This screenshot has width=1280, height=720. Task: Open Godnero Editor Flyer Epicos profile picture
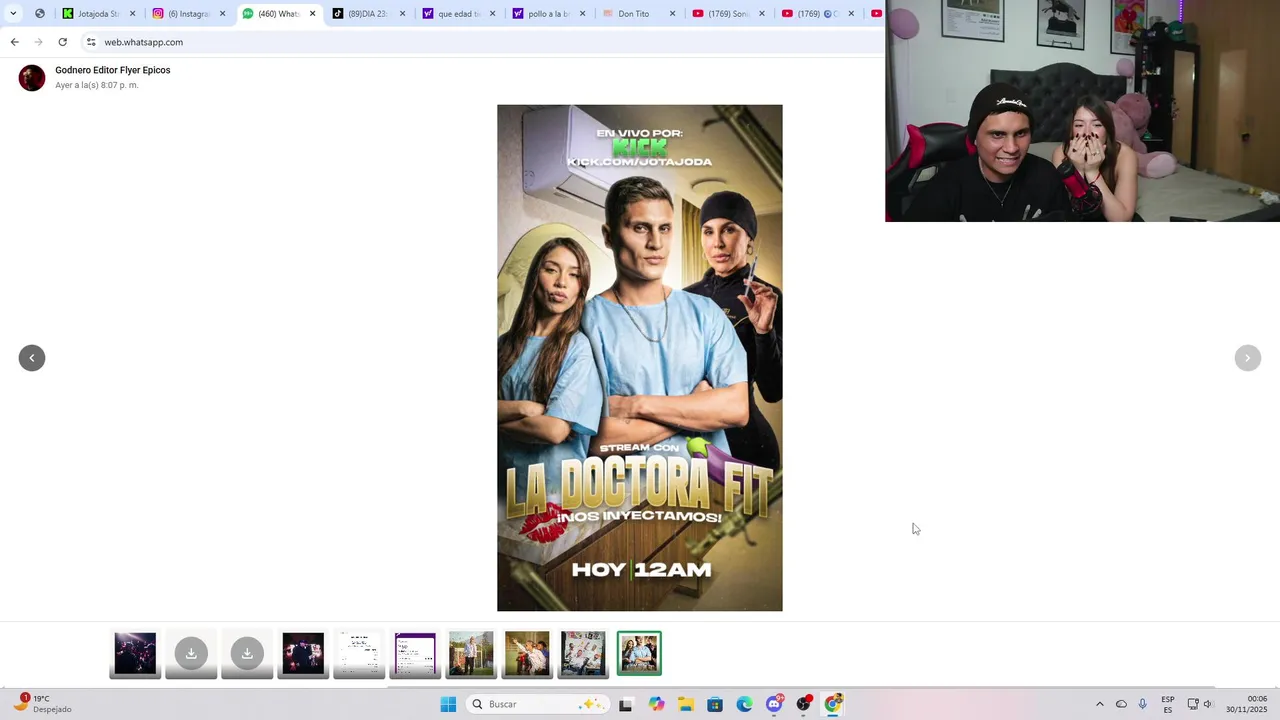32,78
